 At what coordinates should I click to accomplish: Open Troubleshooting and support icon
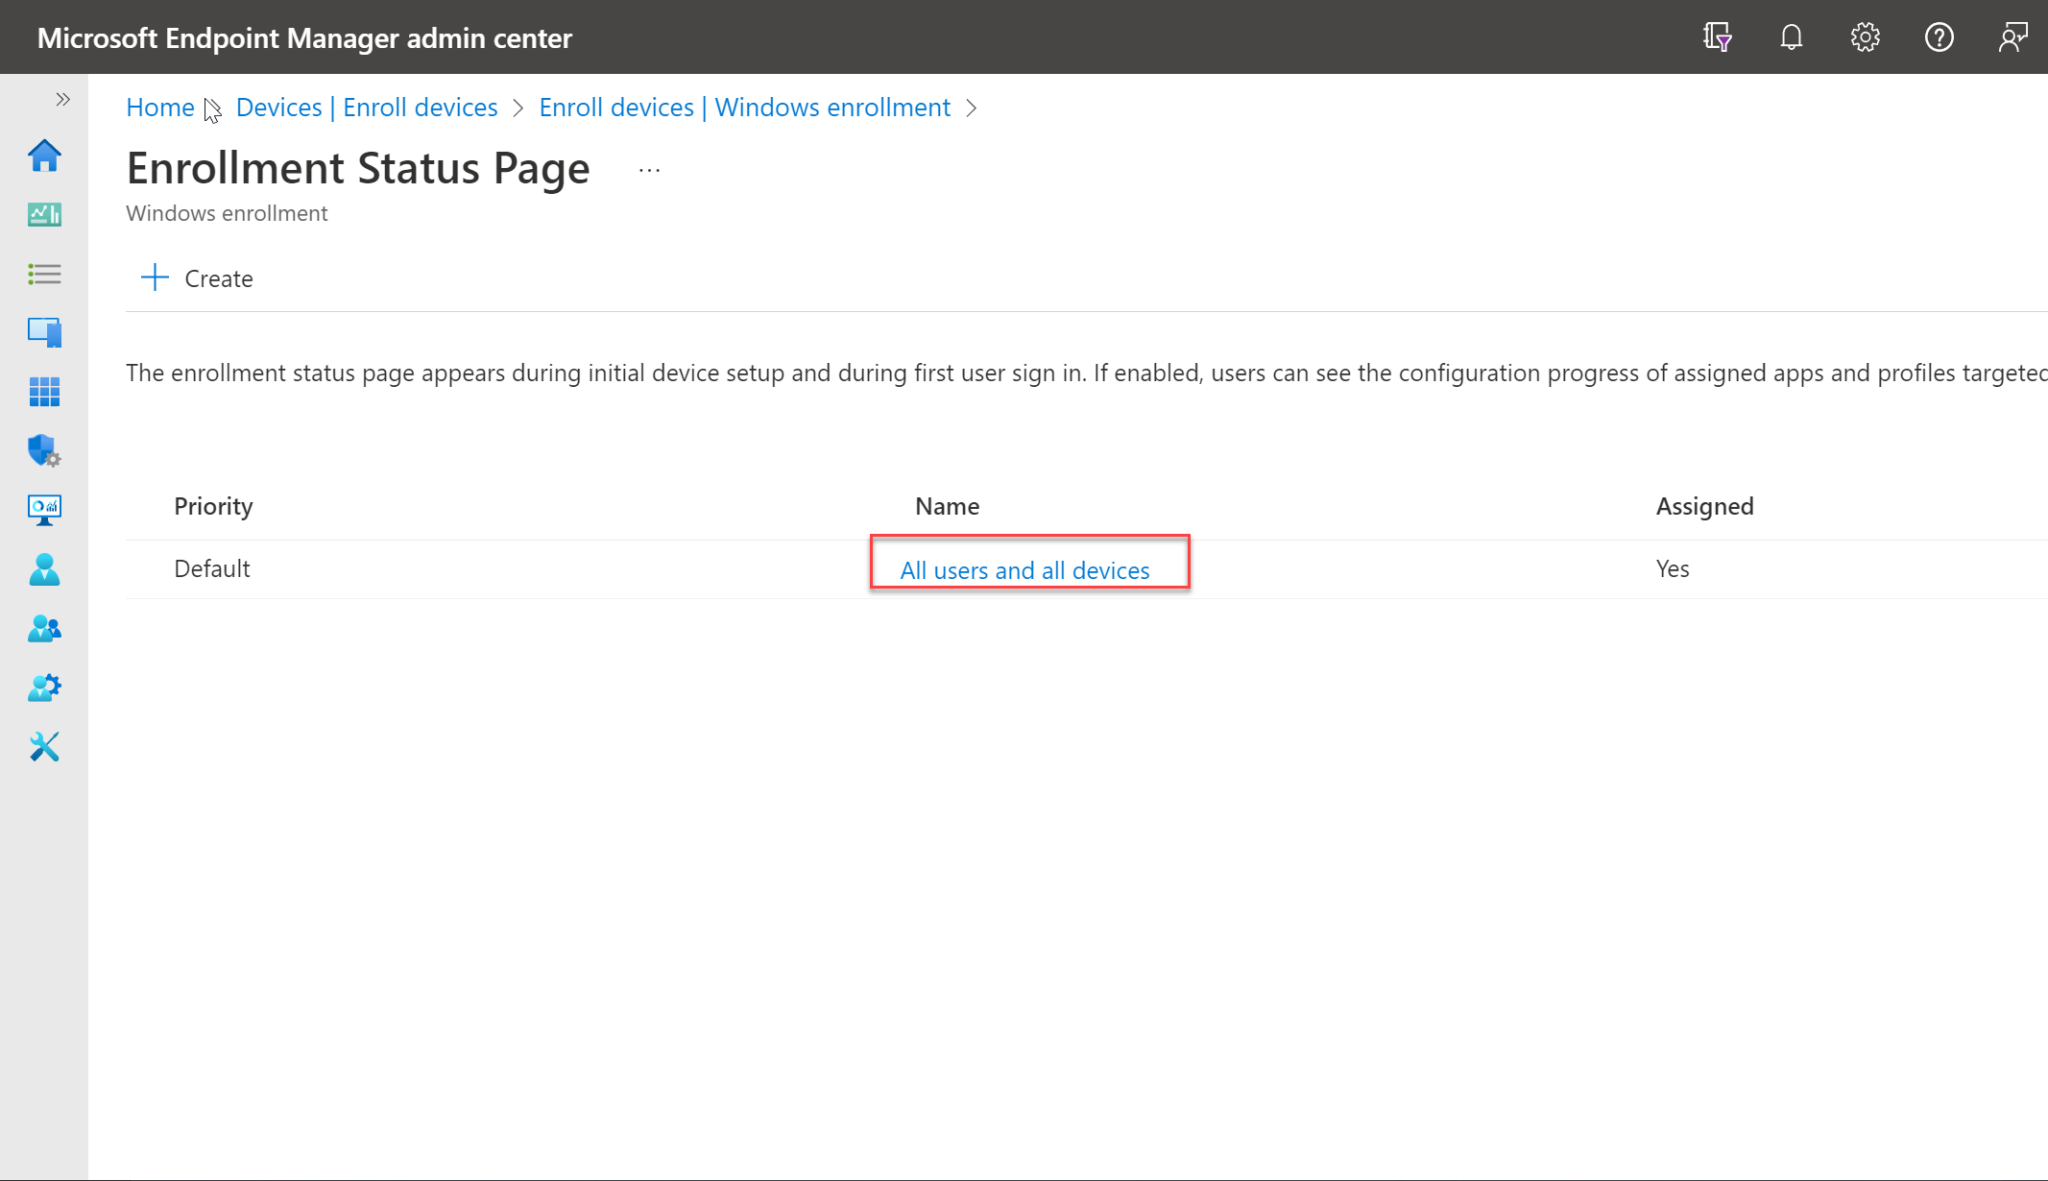[44, 746]
